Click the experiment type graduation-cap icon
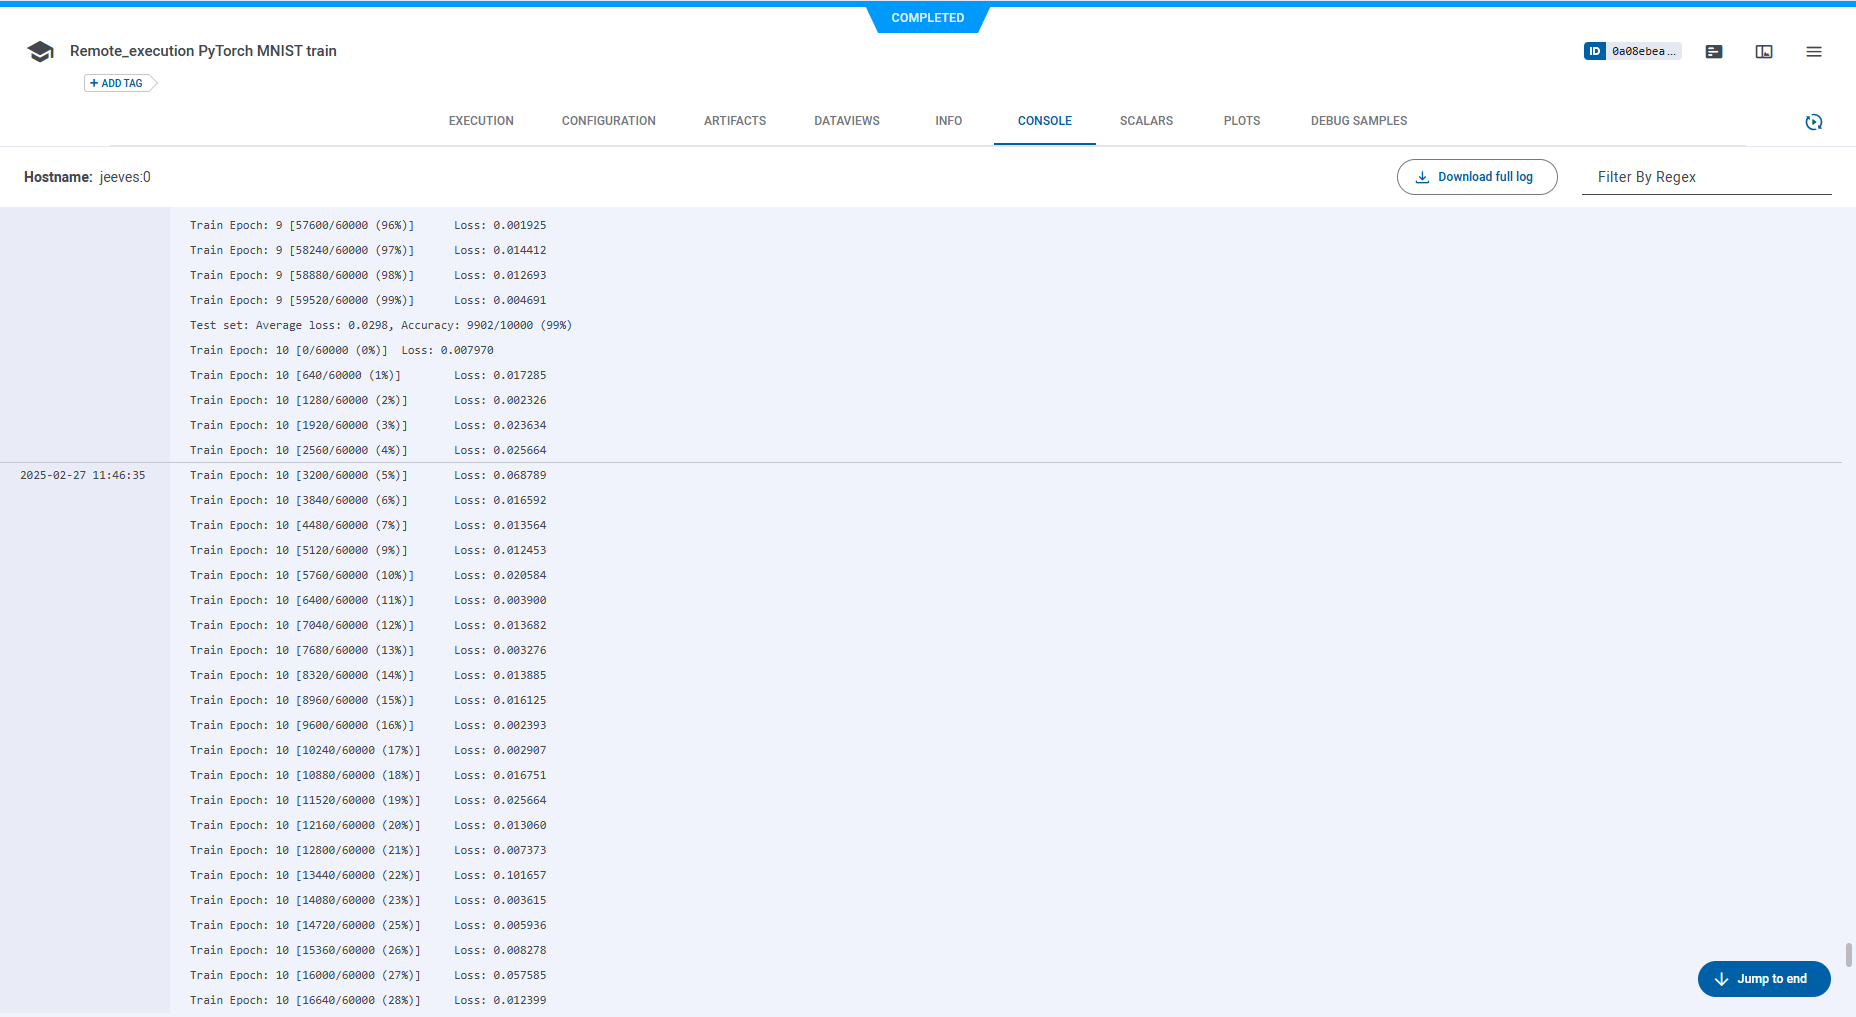This screenshot has height=1017, width=1856. 40,51
